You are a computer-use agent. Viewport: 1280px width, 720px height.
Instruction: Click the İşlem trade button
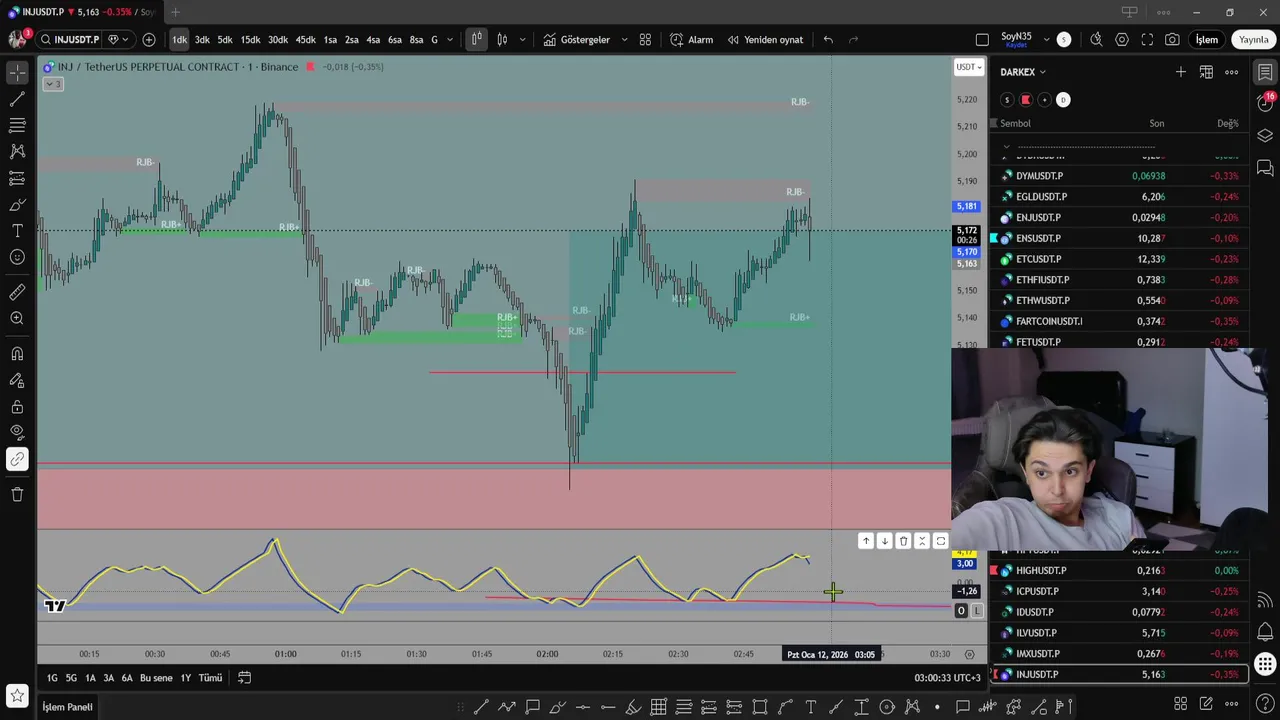(x=1207, y=40)
